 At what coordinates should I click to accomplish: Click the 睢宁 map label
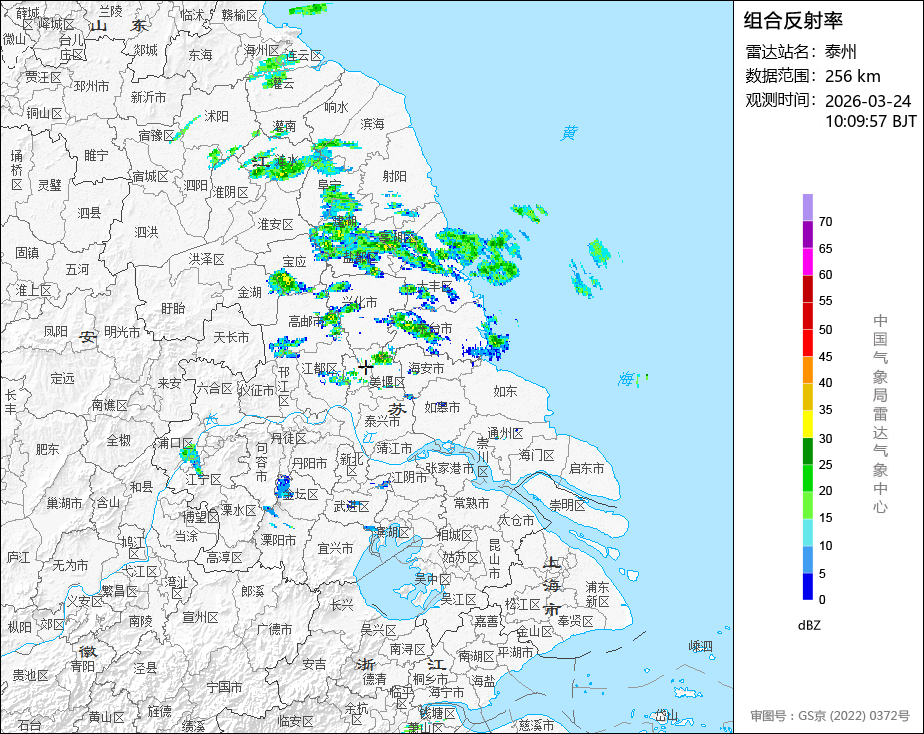pos(97,155)
